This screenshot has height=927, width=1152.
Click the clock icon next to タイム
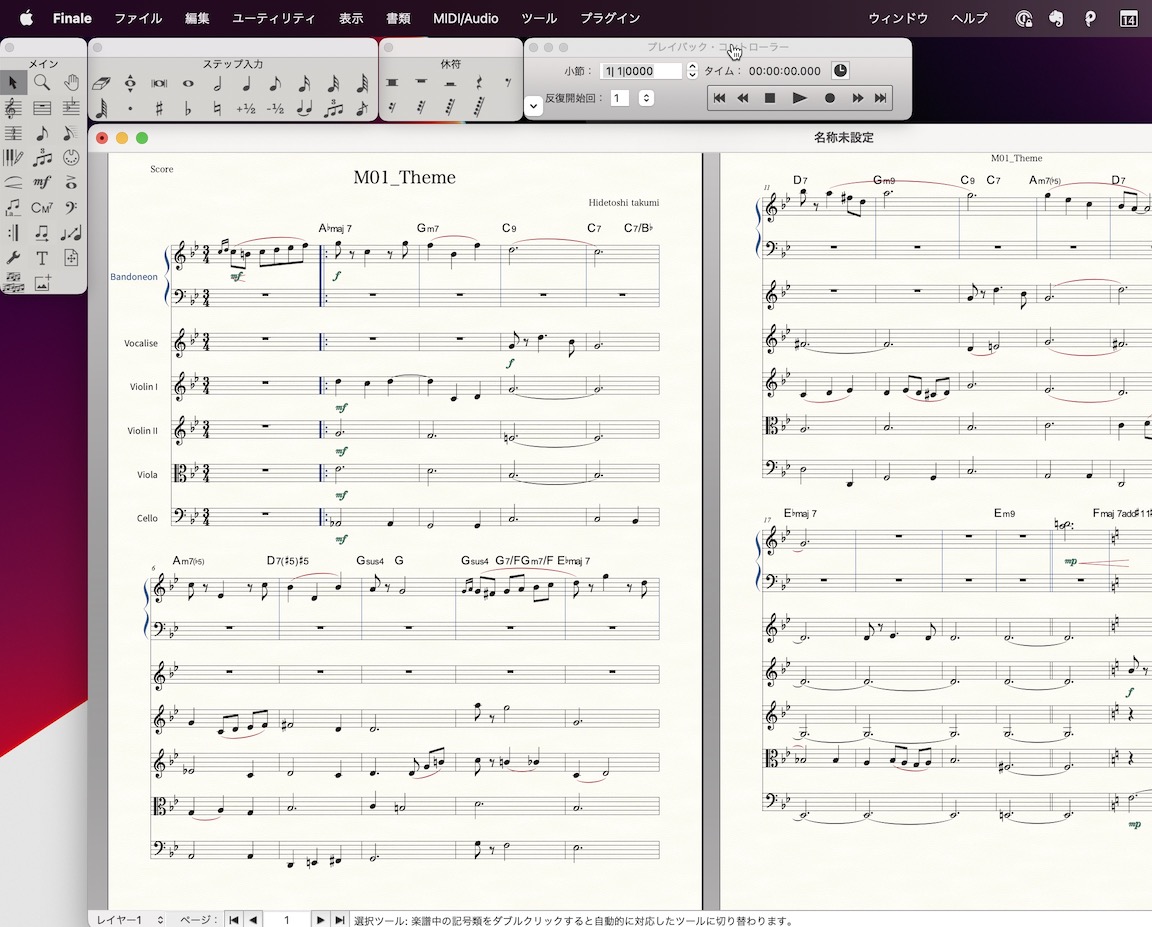tap(840, 71)
